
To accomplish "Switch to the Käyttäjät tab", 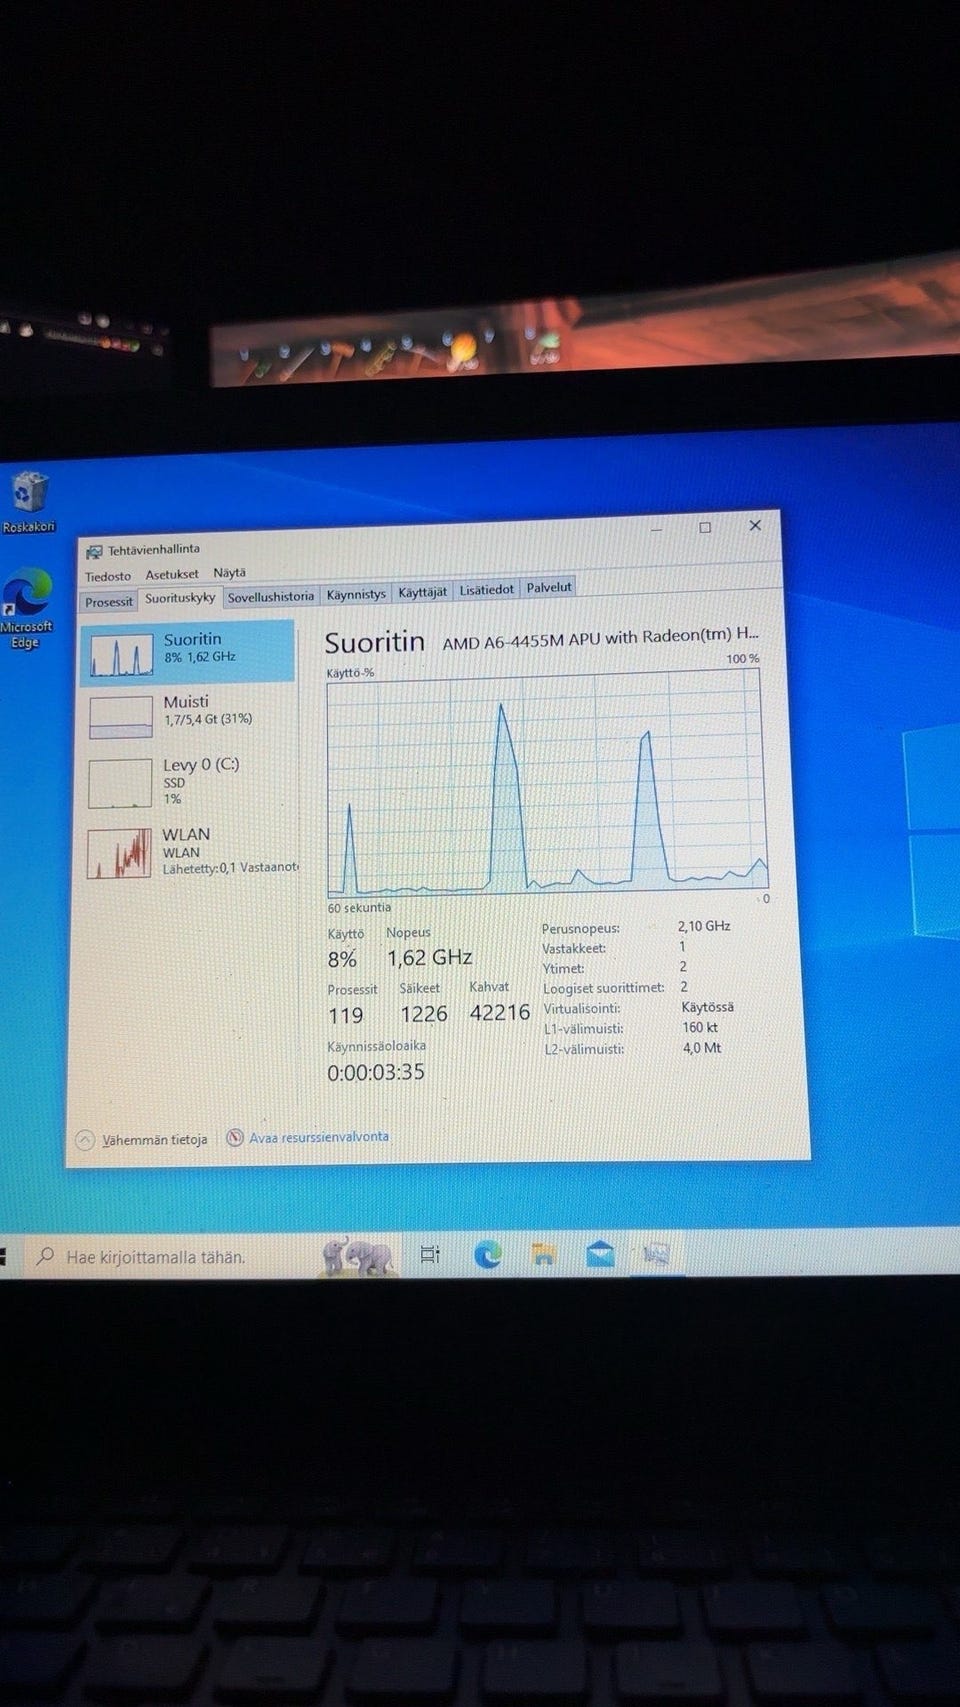I will point(422,592).
